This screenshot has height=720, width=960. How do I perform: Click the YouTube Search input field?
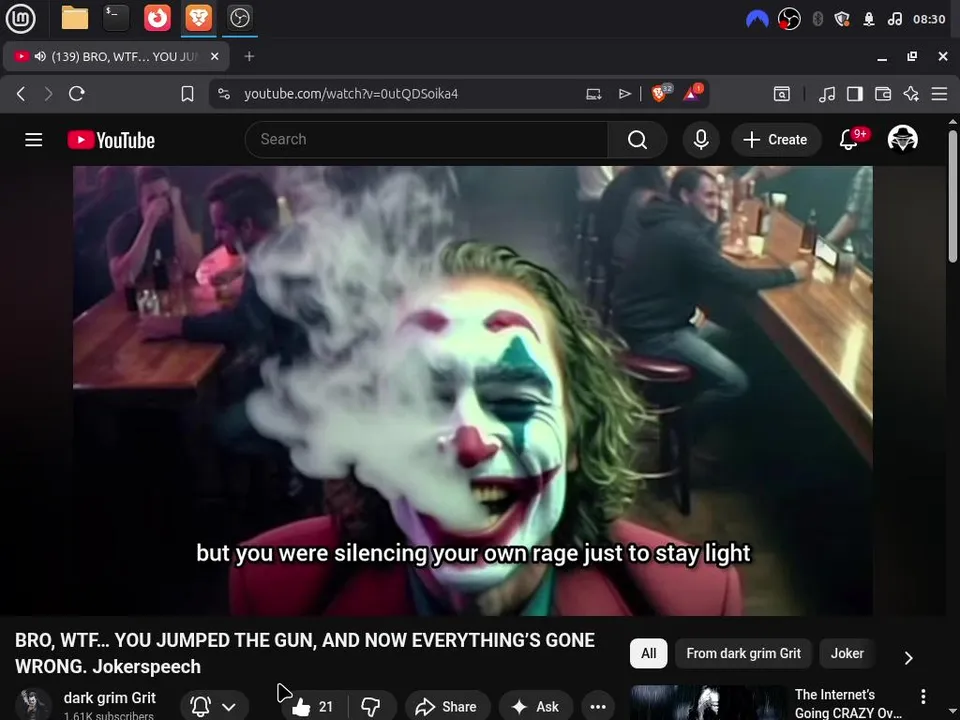click(x=427, y=140)
